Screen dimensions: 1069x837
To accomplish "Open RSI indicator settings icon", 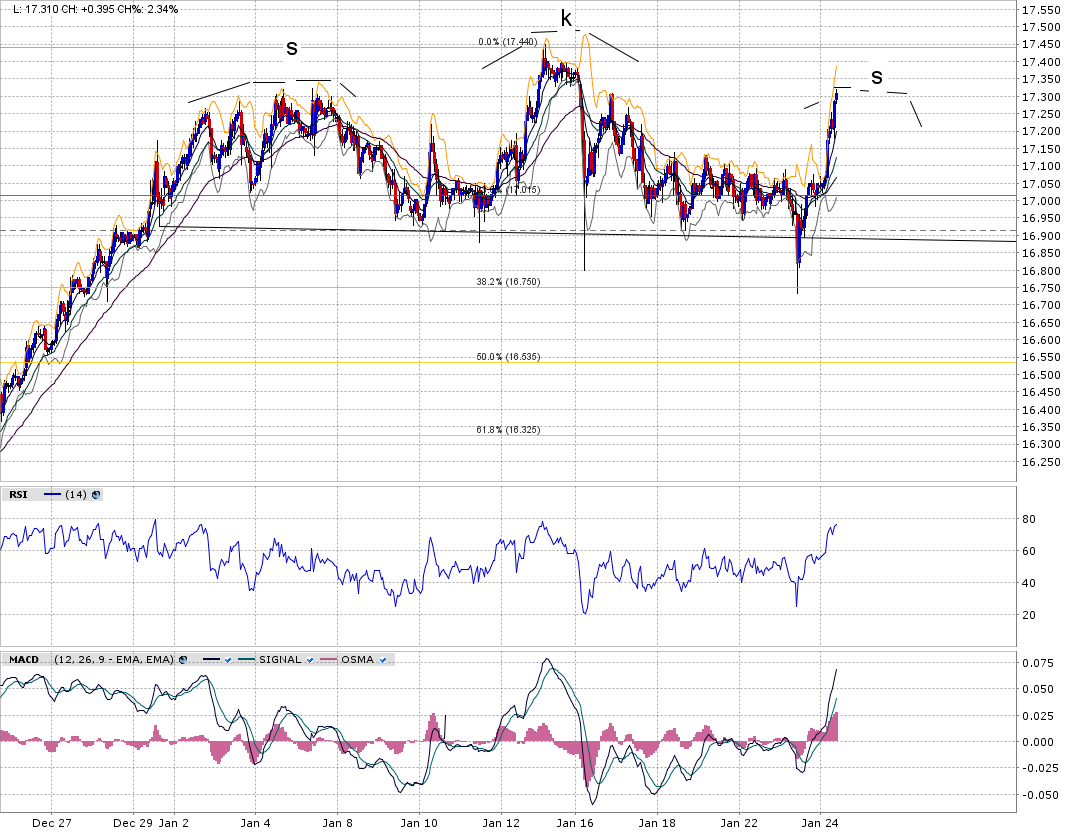I will (97, 494).
